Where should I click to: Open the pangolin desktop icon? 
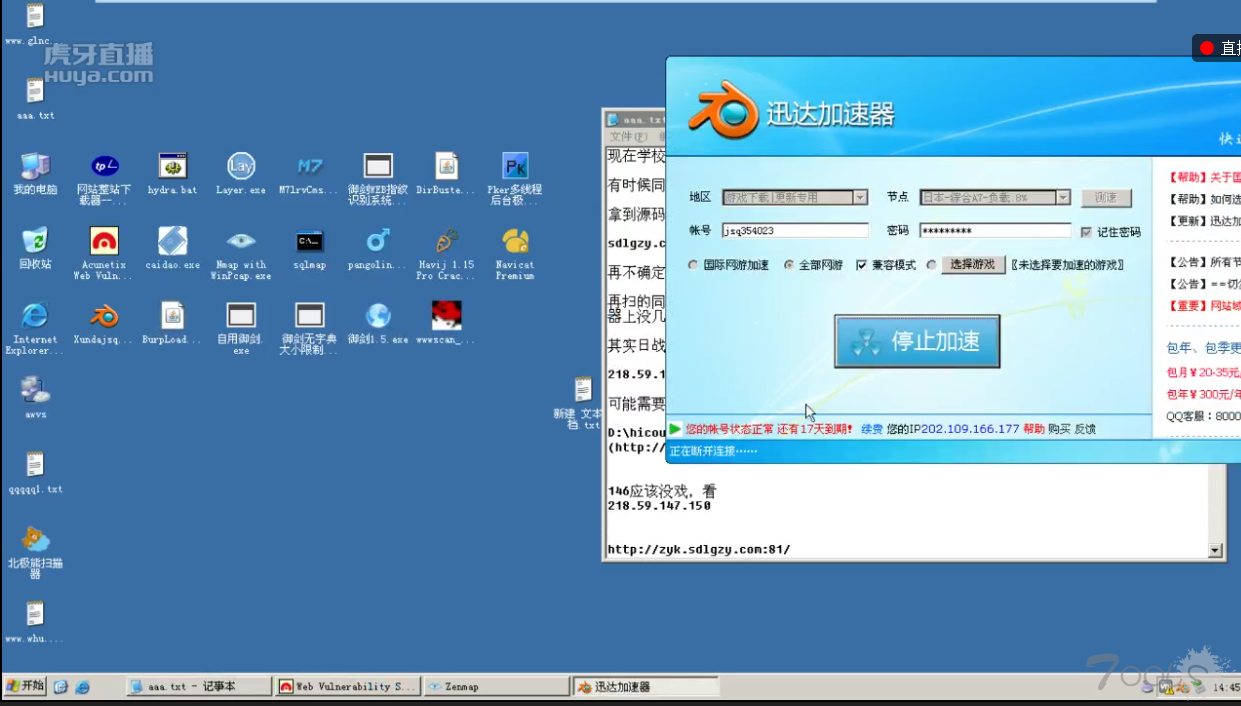click(x=378, y=242)
